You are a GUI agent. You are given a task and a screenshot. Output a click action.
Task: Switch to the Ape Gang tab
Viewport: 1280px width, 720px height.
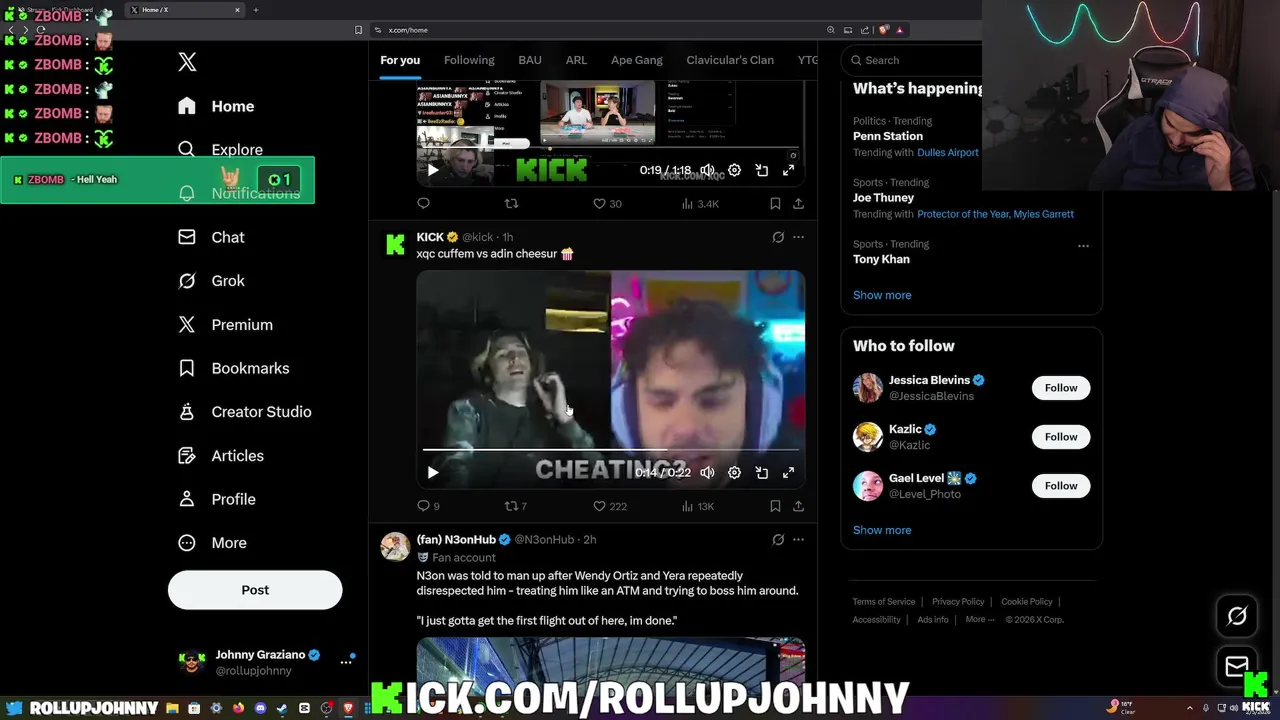point(637,60)
